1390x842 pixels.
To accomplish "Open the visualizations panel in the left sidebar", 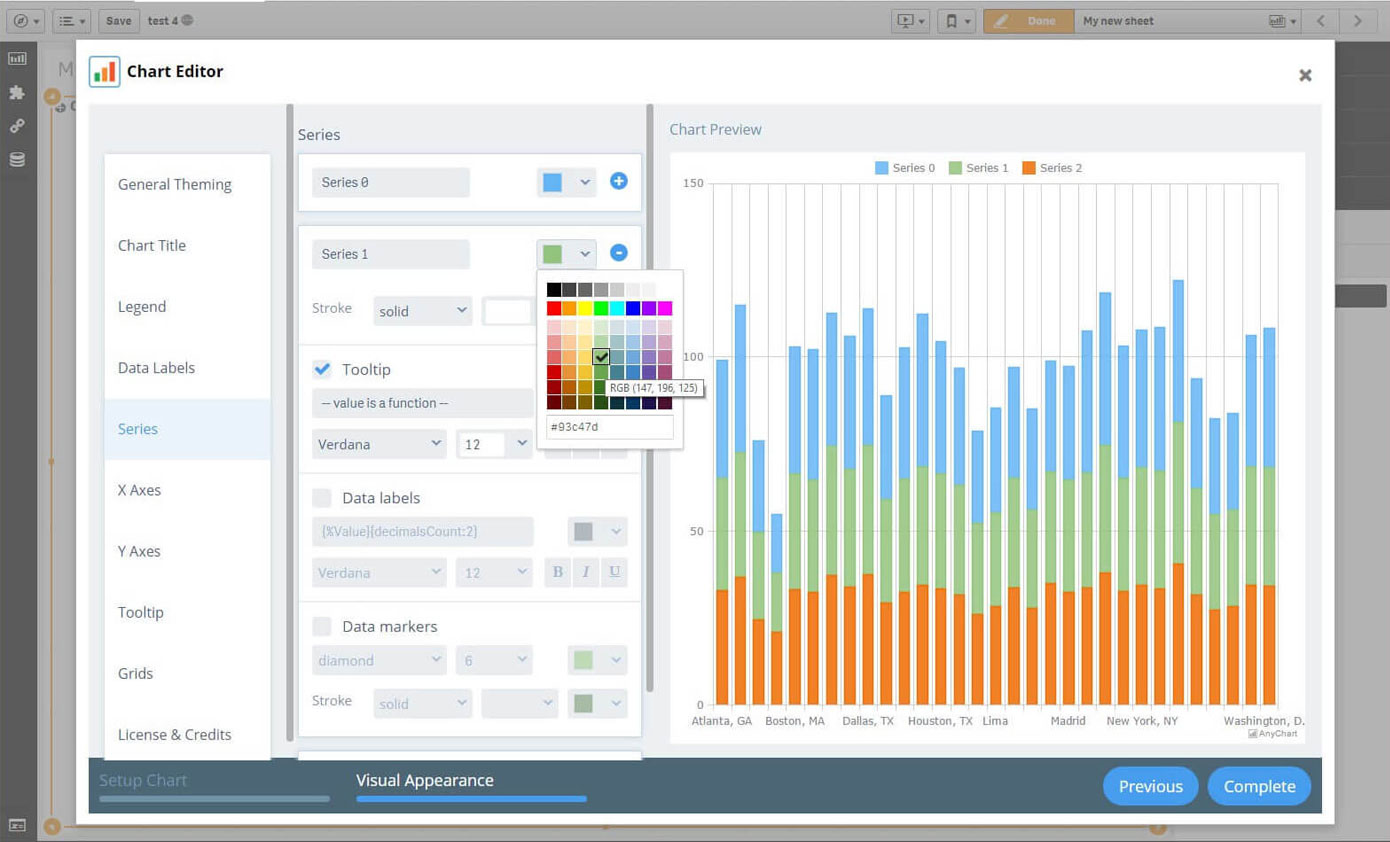I will (x=17, y=58).
